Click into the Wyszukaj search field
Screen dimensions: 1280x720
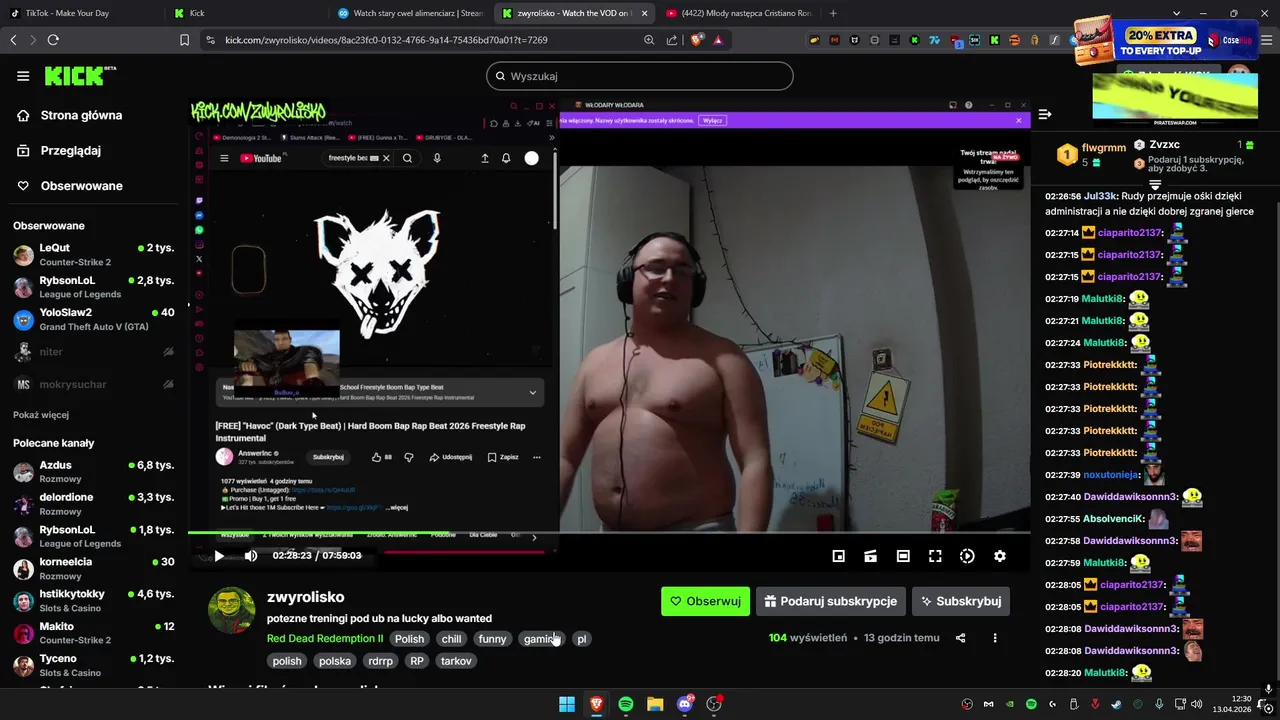click(640, 76)
